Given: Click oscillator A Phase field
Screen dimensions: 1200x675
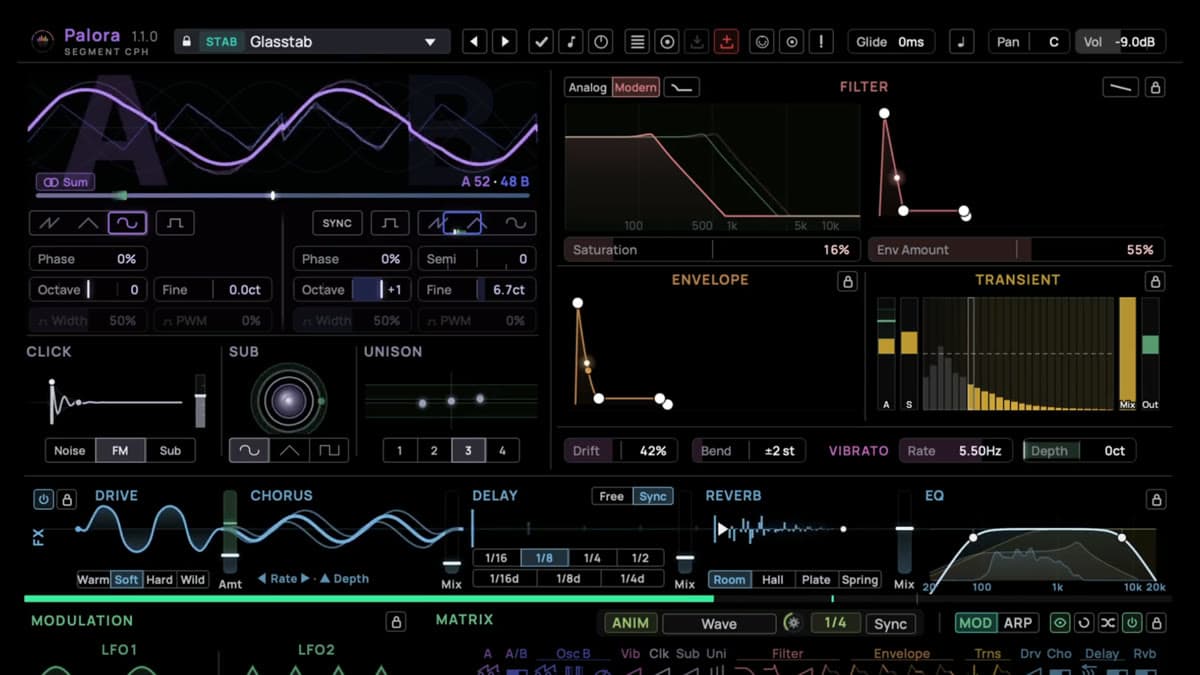Looking at the screenshot, I should tap(88, 258).
